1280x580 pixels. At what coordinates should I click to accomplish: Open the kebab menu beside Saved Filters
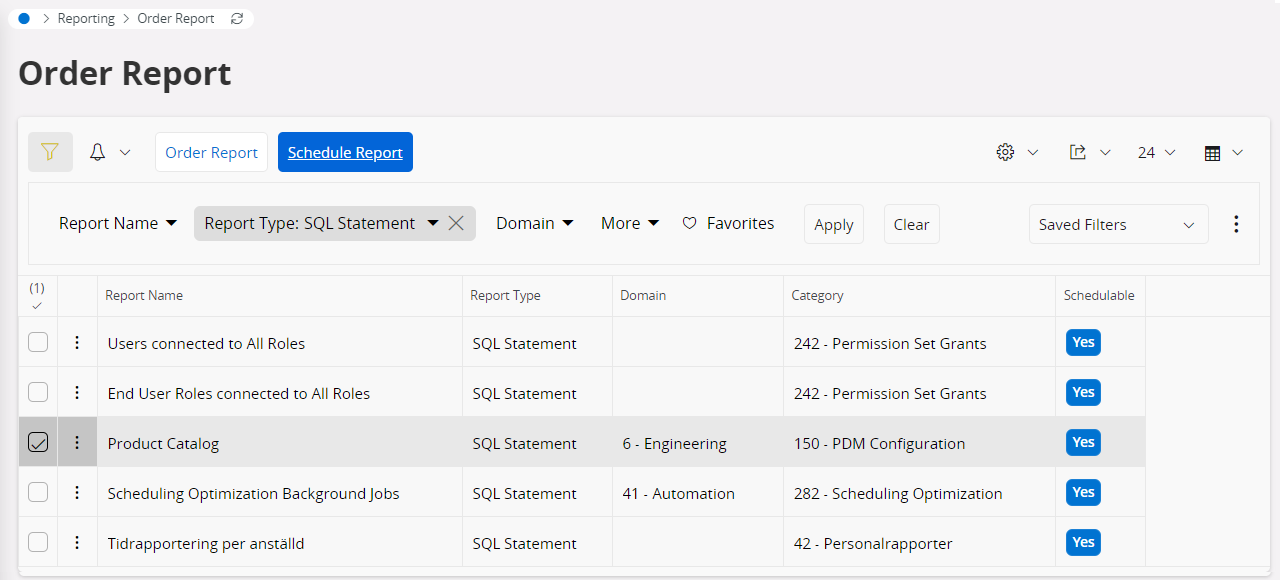(1237, 224)
